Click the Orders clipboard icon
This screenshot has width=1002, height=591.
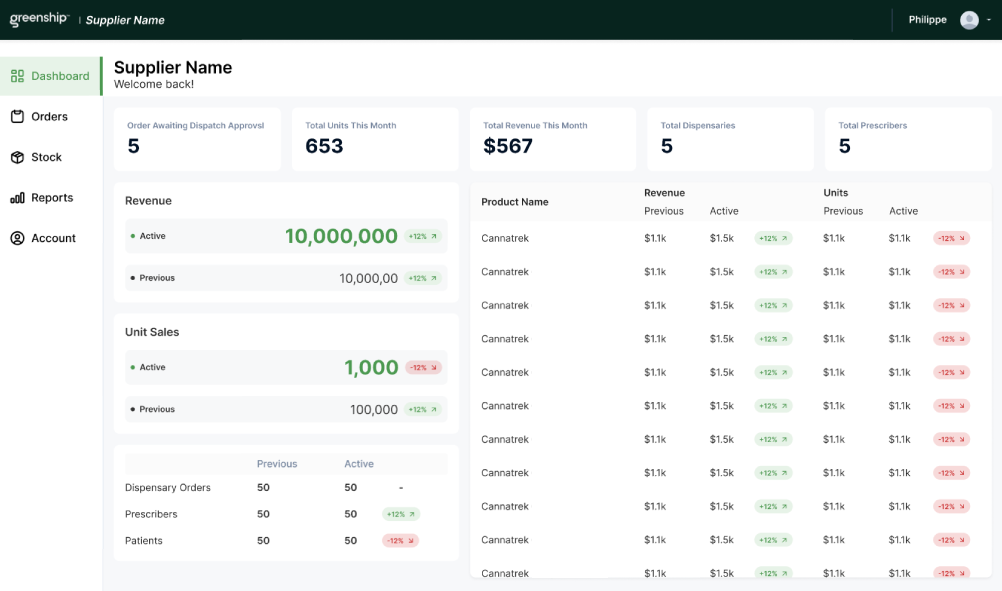pyautogui.click(x=17, y=117)
